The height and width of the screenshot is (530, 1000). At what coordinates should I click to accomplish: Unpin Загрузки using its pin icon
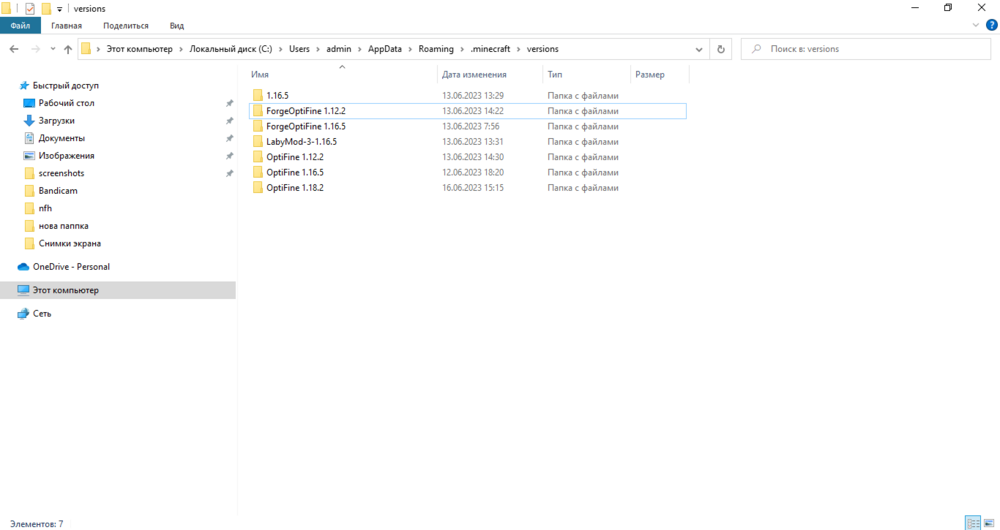(x=229, y=121)
